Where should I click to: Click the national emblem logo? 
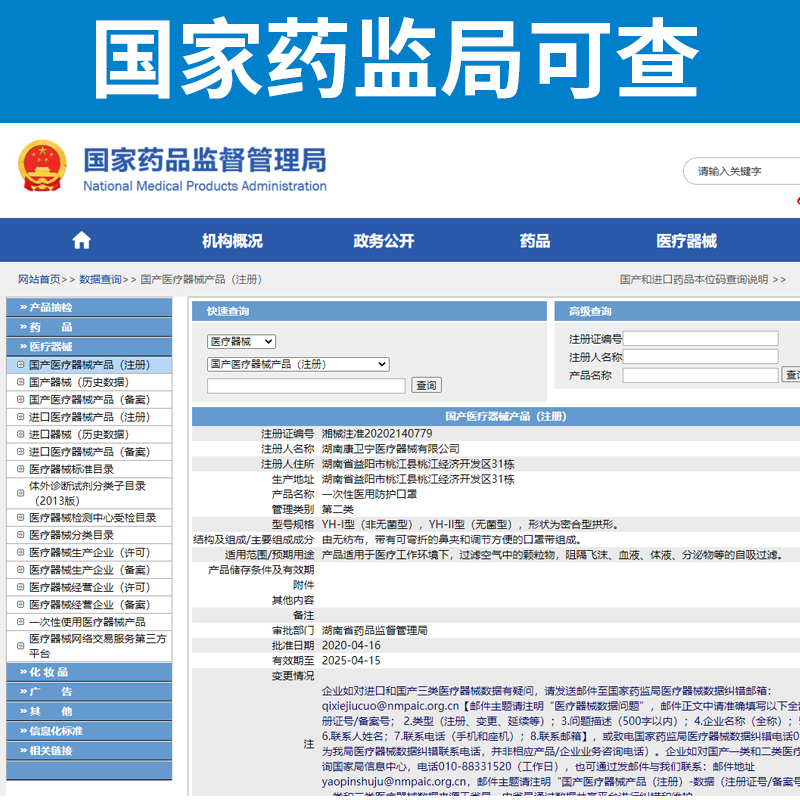[x=42, y=166]
